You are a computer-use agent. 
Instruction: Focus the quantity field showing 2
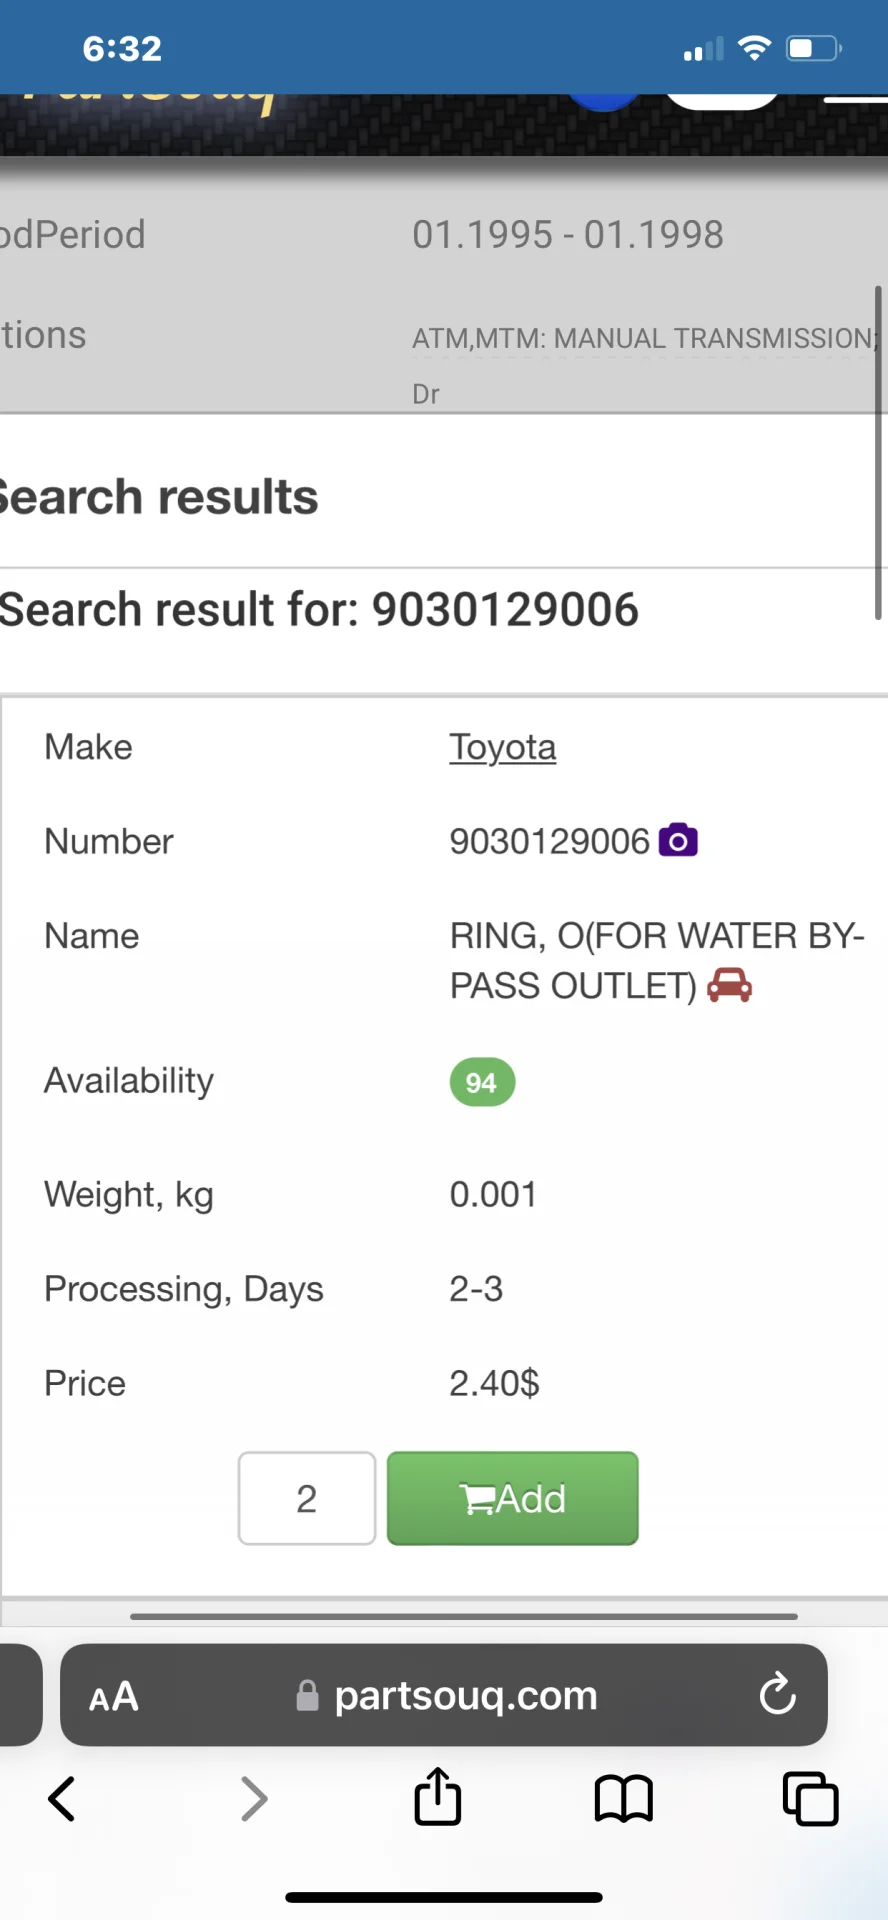coord(307,1498)
